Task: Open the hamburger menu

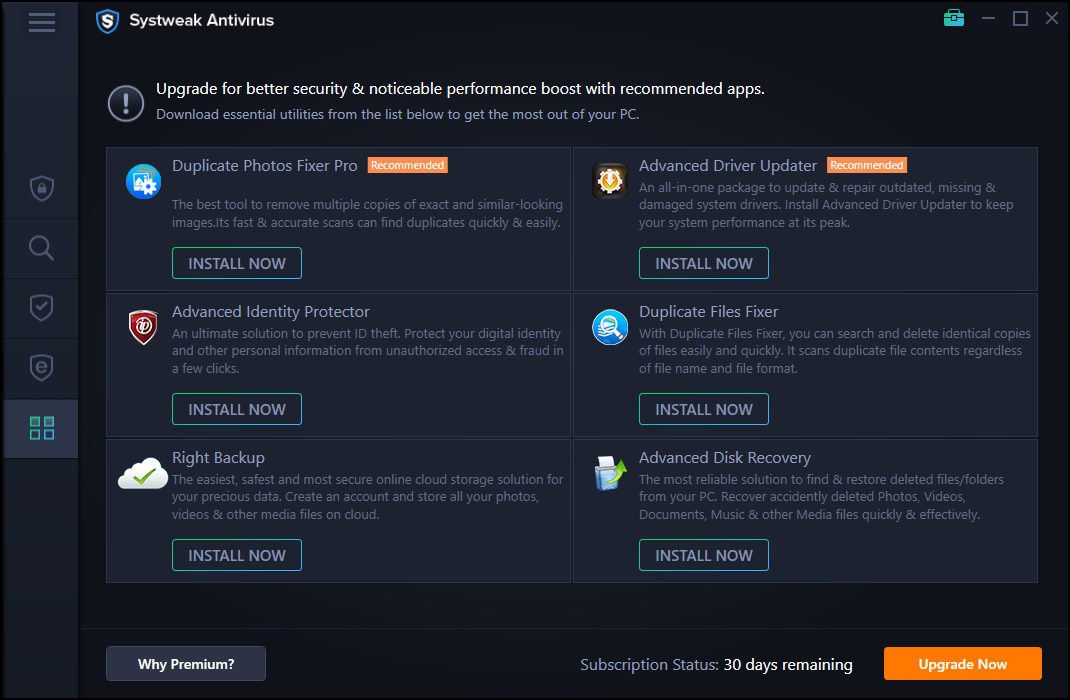Action: point(41,22)
